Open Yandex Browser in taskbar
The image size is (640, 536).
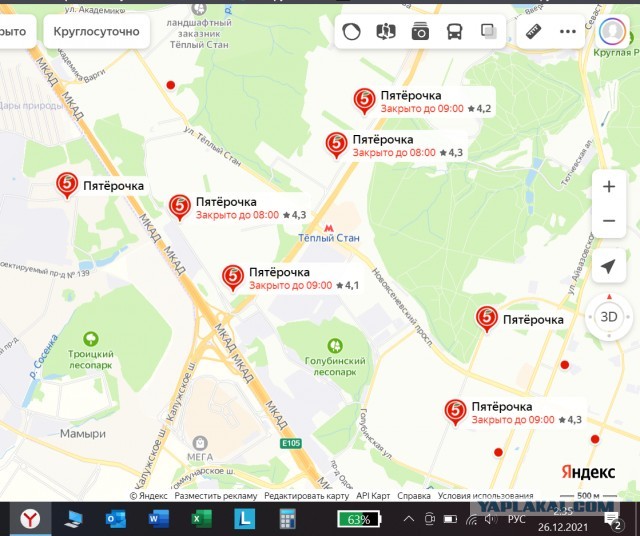[x=31, y=519]
